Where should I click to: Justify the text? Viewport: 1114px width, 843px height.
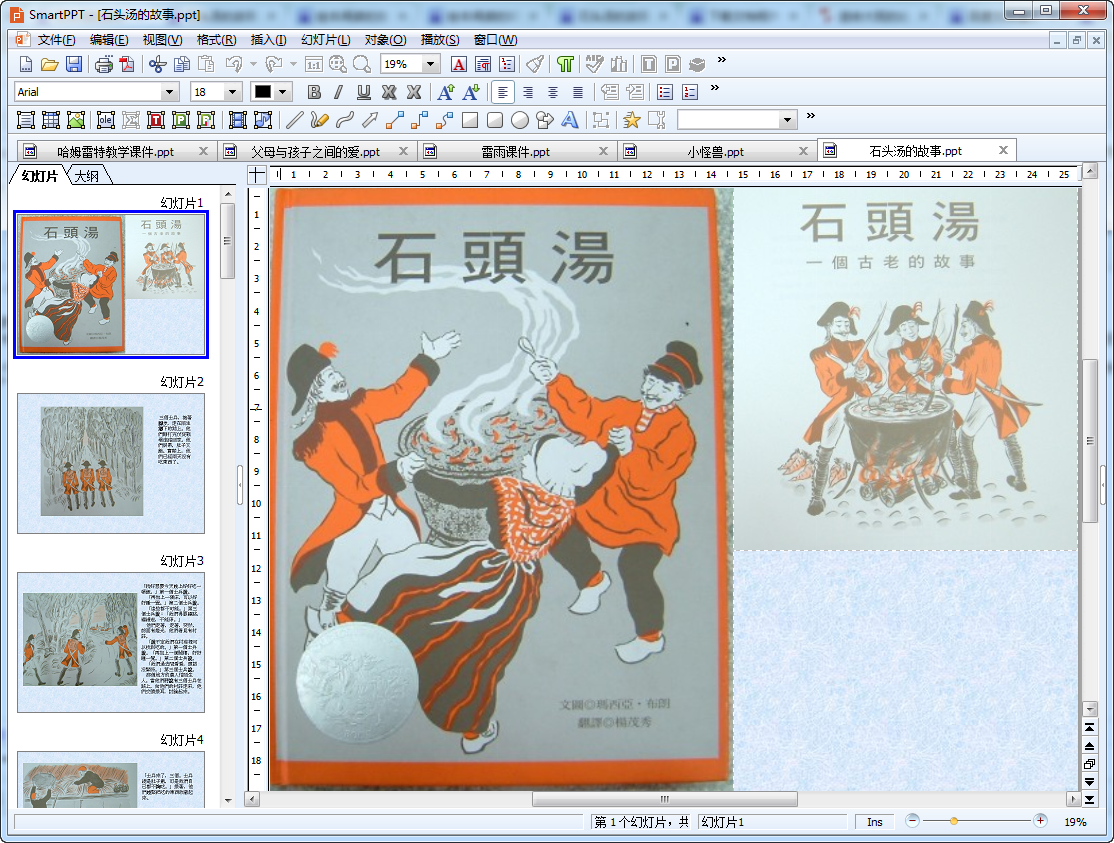tap(578, 92)
